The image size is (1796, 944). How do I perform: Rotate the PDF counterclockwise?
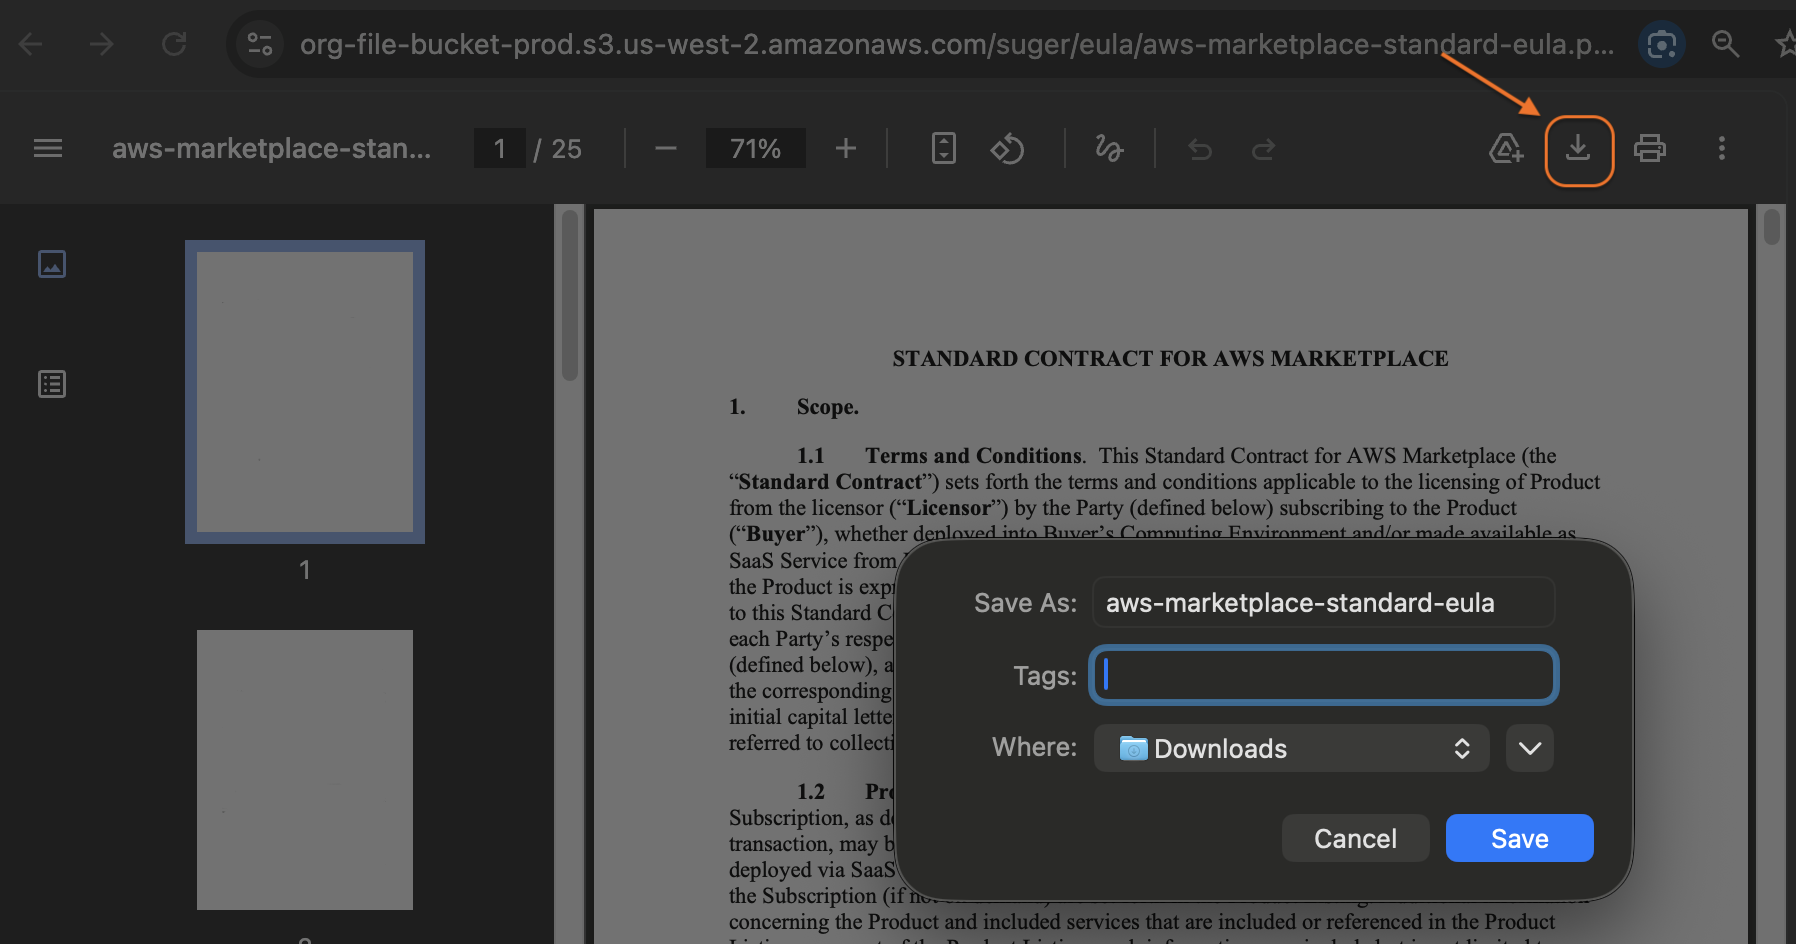coord(1007,149)
